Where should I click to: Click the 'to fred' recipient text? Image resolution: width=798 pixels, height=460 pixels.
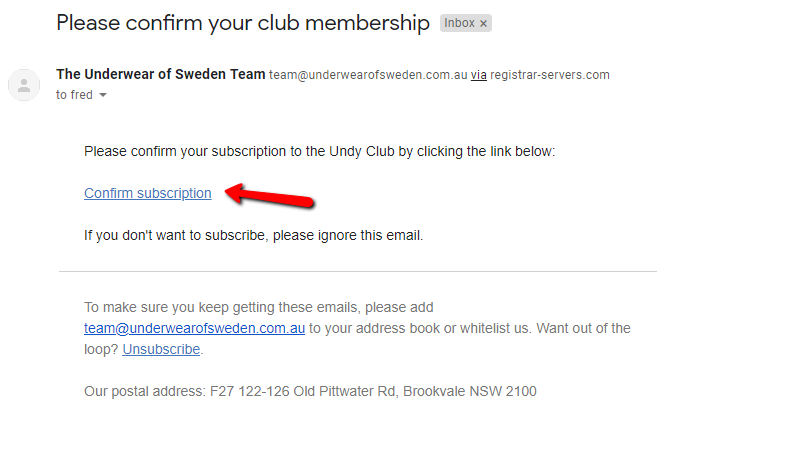pyautogui.click(x=74, y=95)
